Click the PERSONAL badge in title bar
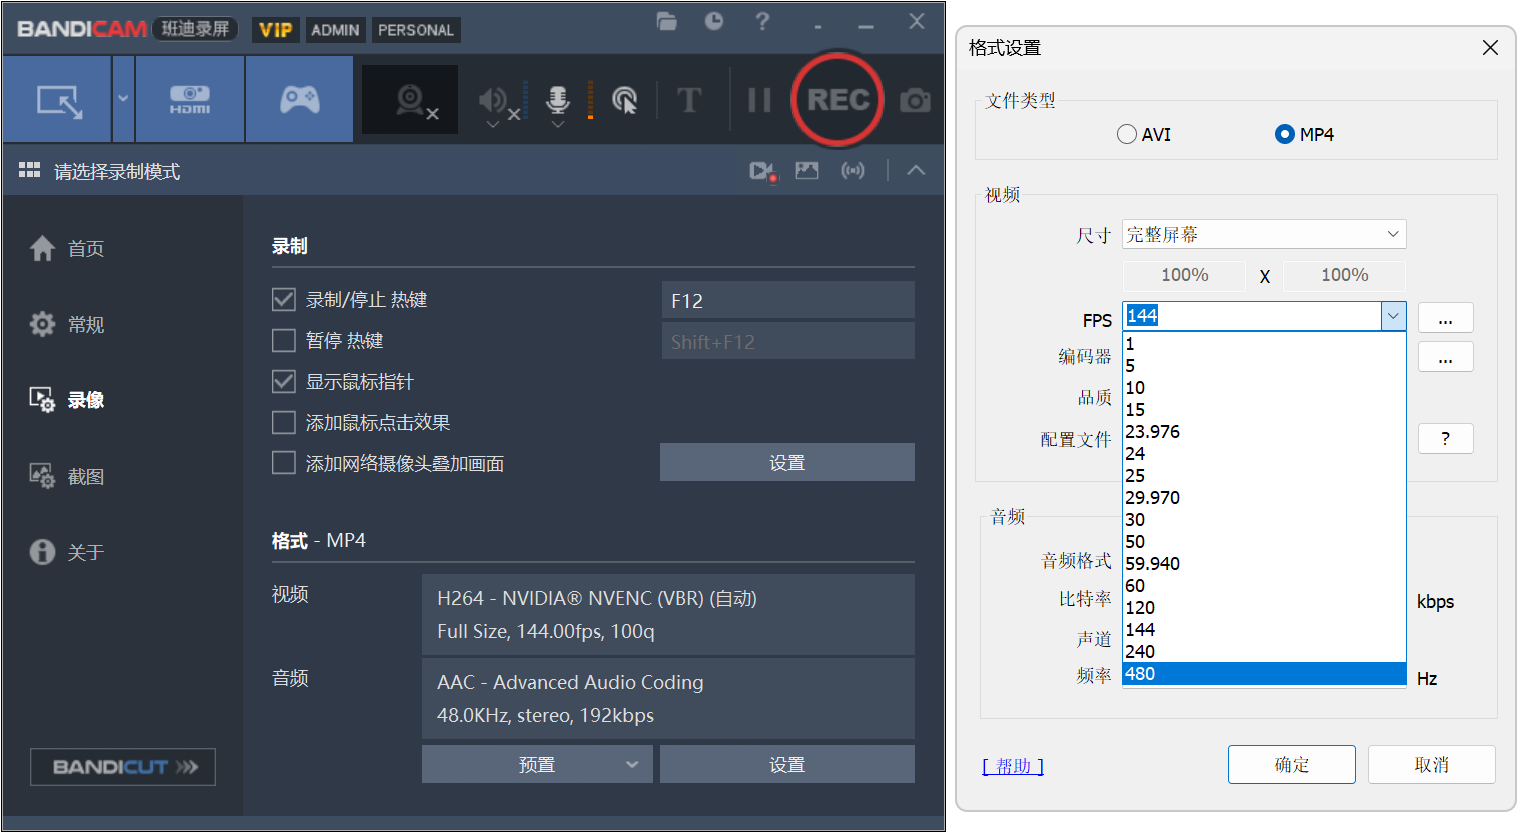Screen dimensions: 1518x833 pyautogui.click(x=416, y=30)
